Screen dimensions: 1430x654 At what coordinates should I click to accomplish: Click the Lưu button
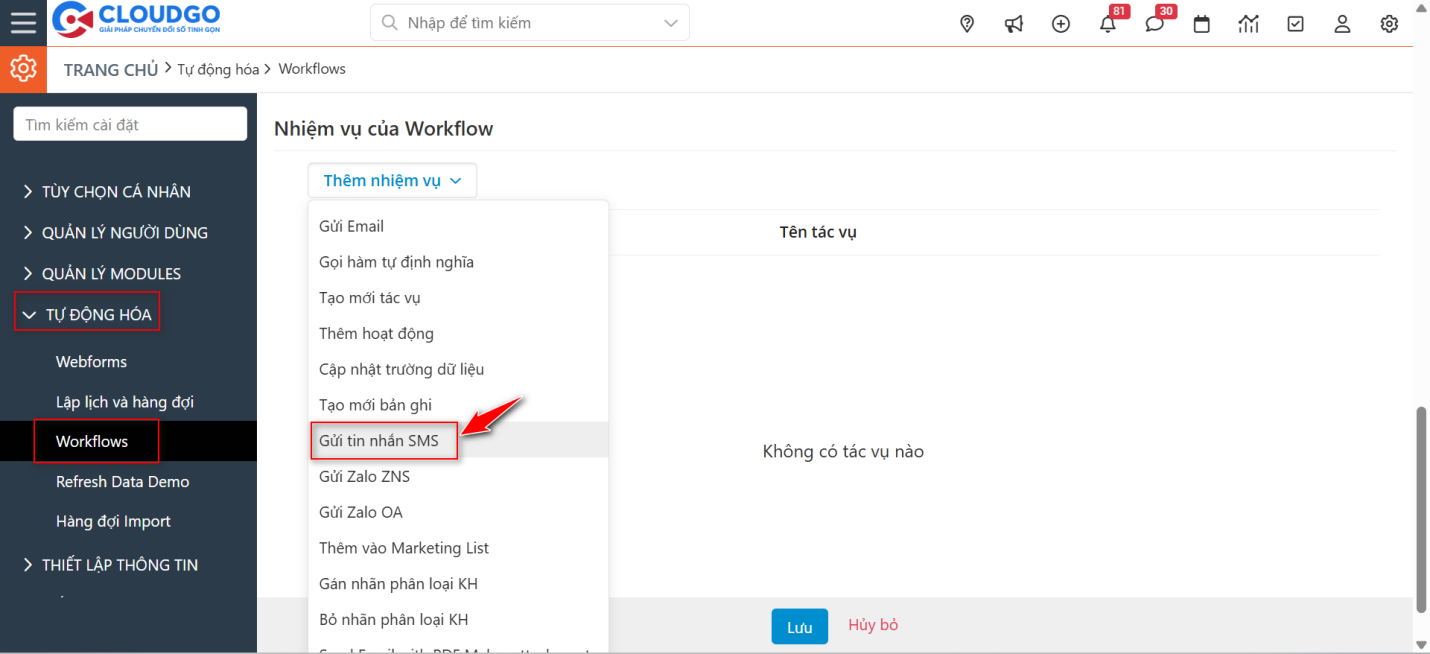pos(799,626)
